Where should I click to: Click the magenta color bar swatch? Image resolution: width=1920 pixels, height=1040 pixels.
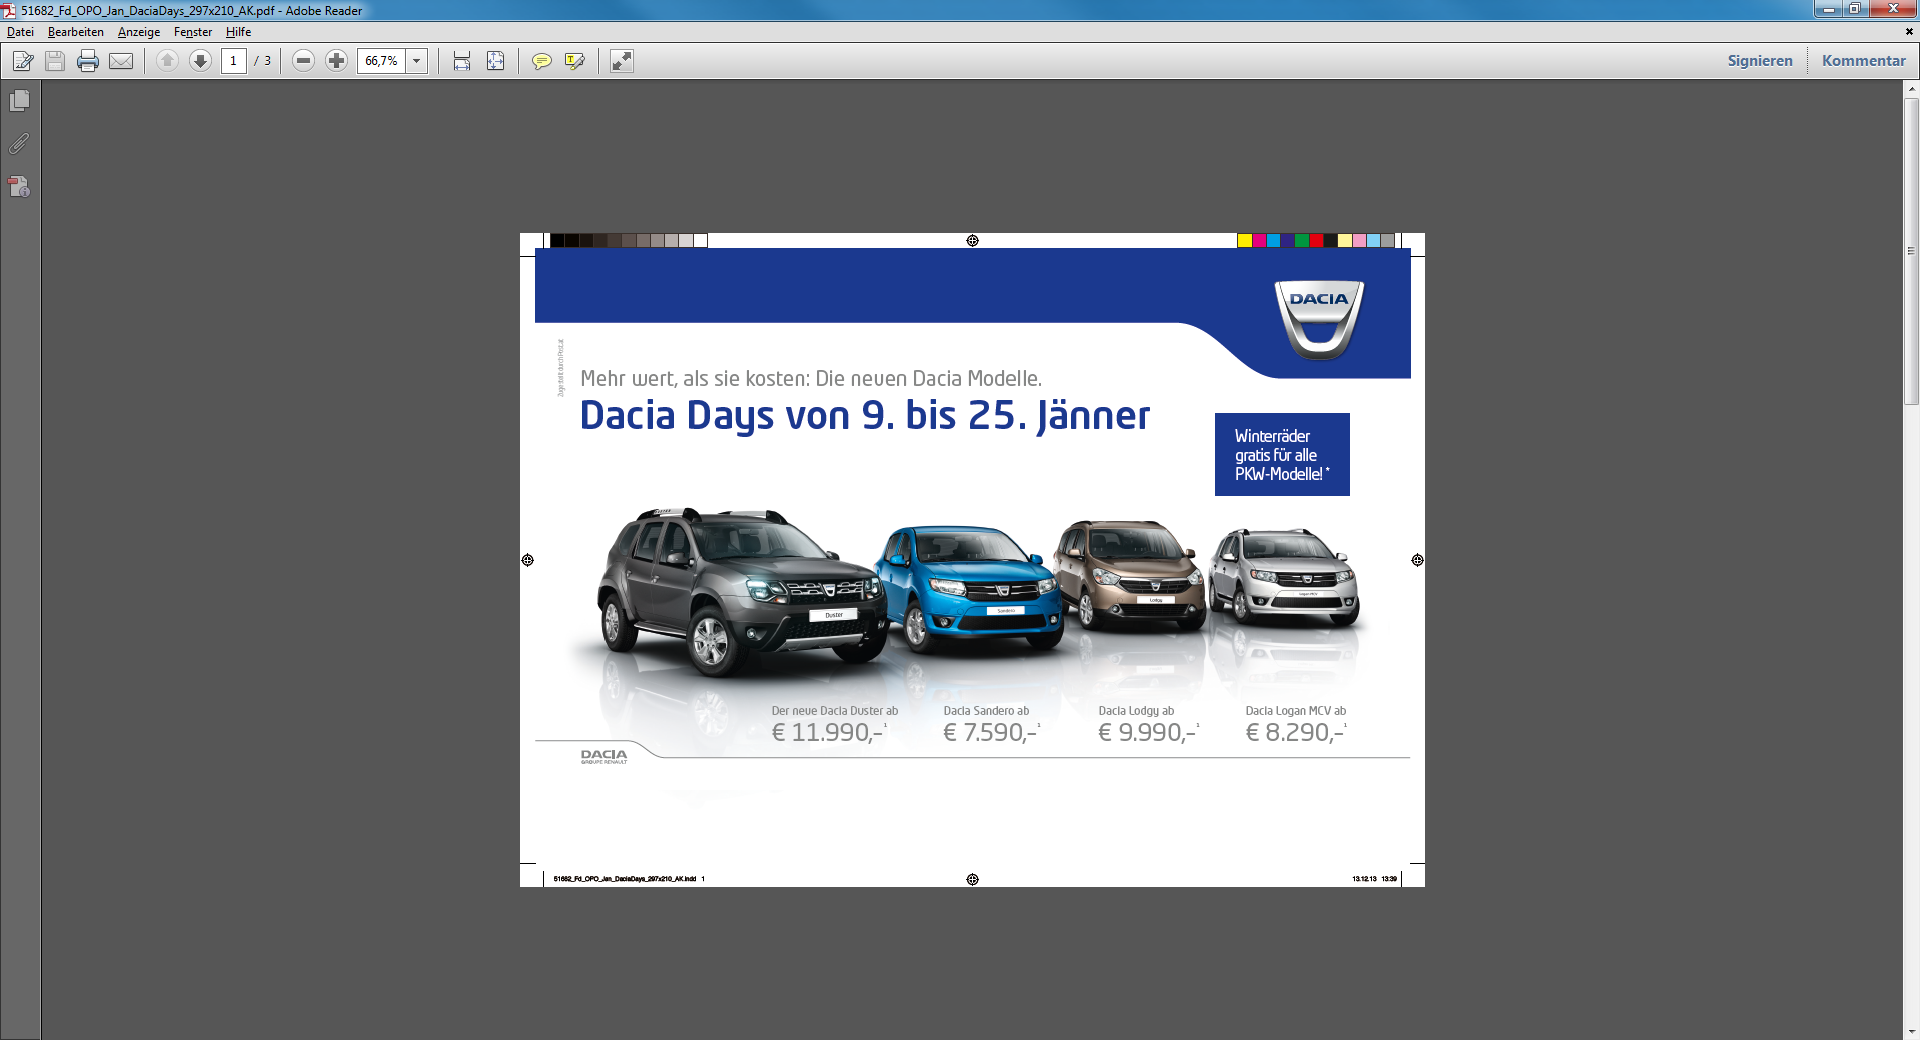[x=1259, y=240]
